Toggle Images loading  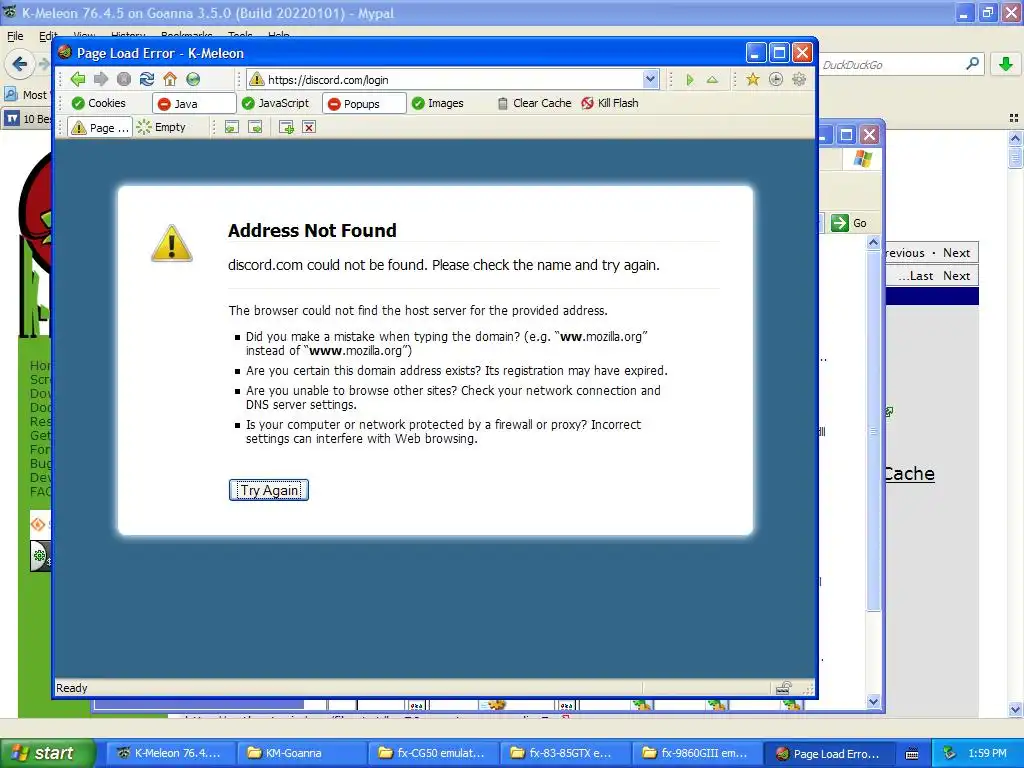tap(438, 103)
